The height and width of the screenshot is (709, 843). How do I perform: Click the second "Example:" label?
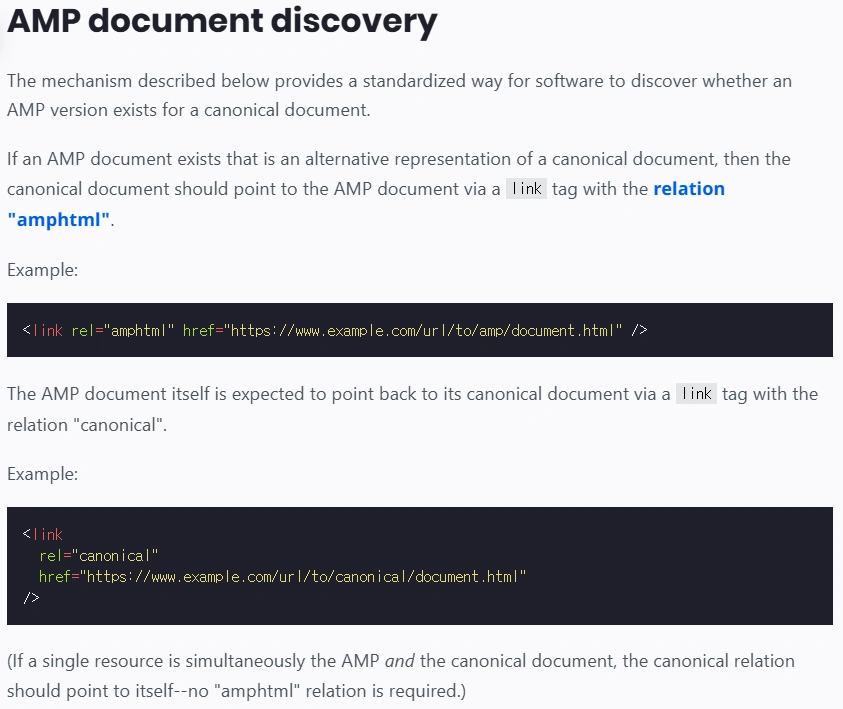[x=42, y=473]
